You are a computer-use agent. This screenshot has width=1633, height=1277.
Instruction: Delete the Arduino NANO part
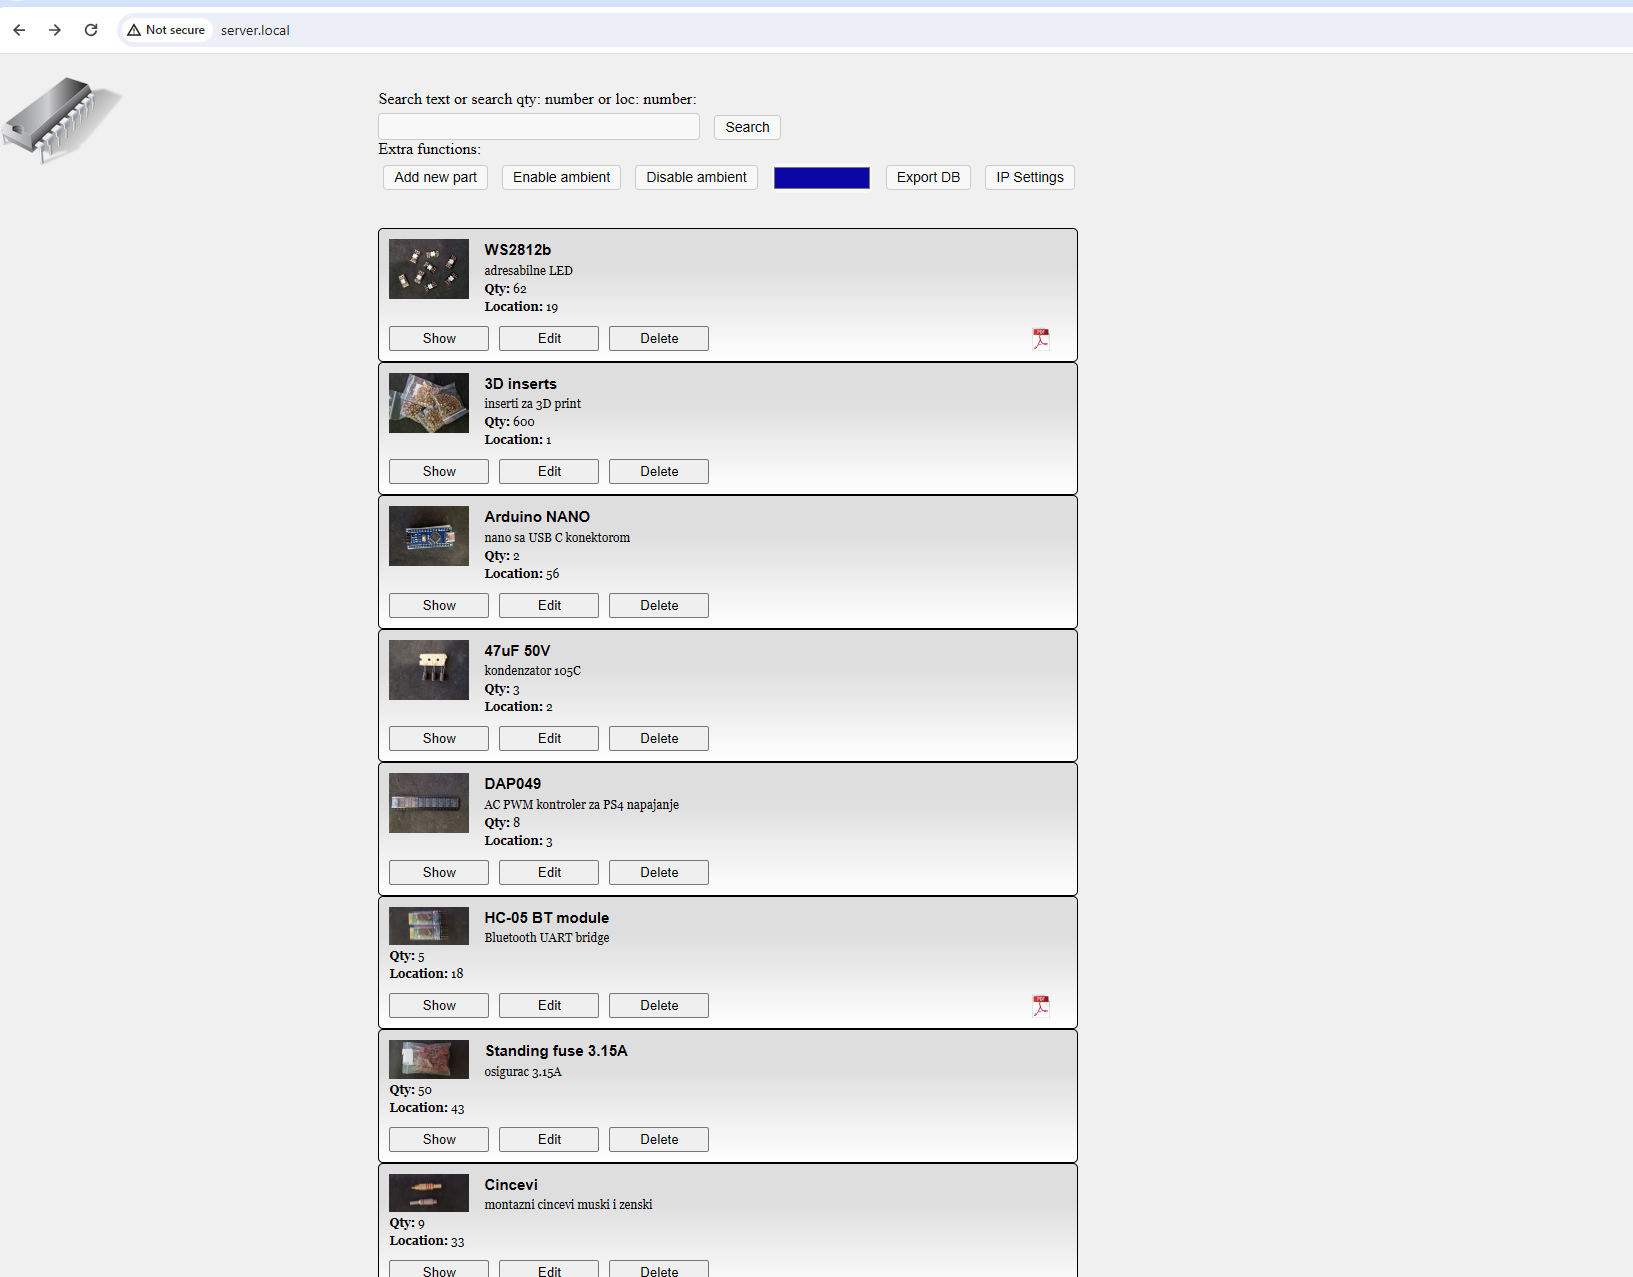coord(659,605)
